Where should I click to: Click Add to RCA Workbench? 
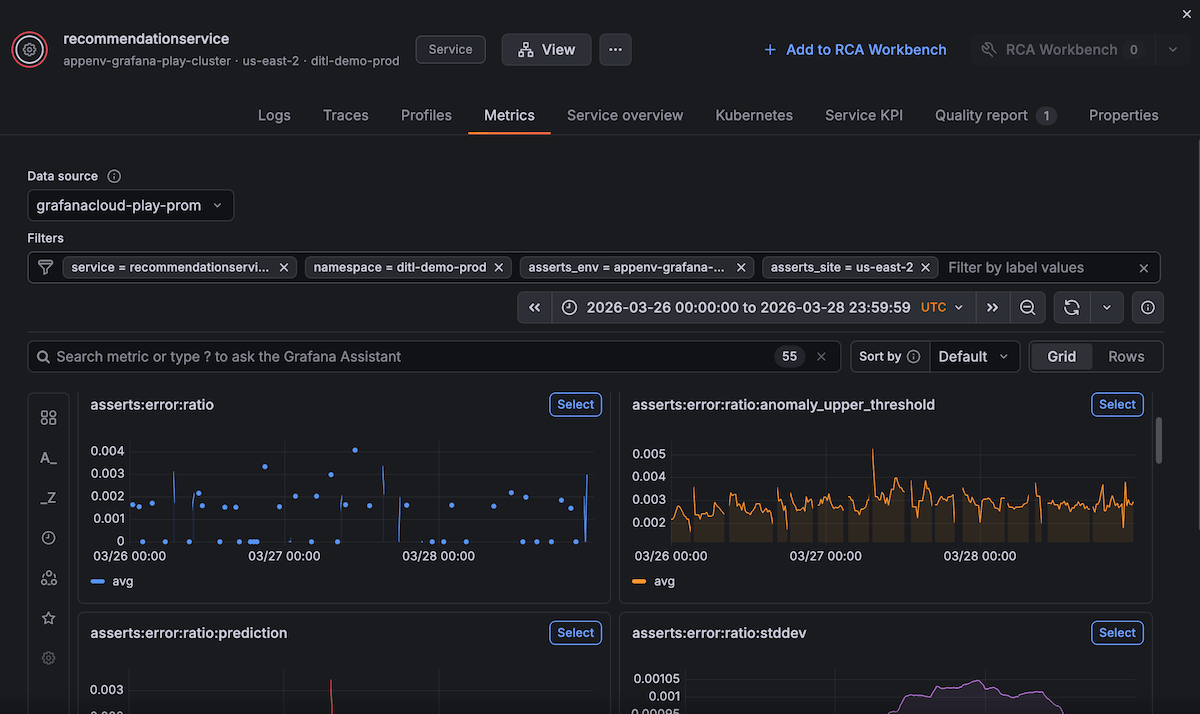pos(854,49)
